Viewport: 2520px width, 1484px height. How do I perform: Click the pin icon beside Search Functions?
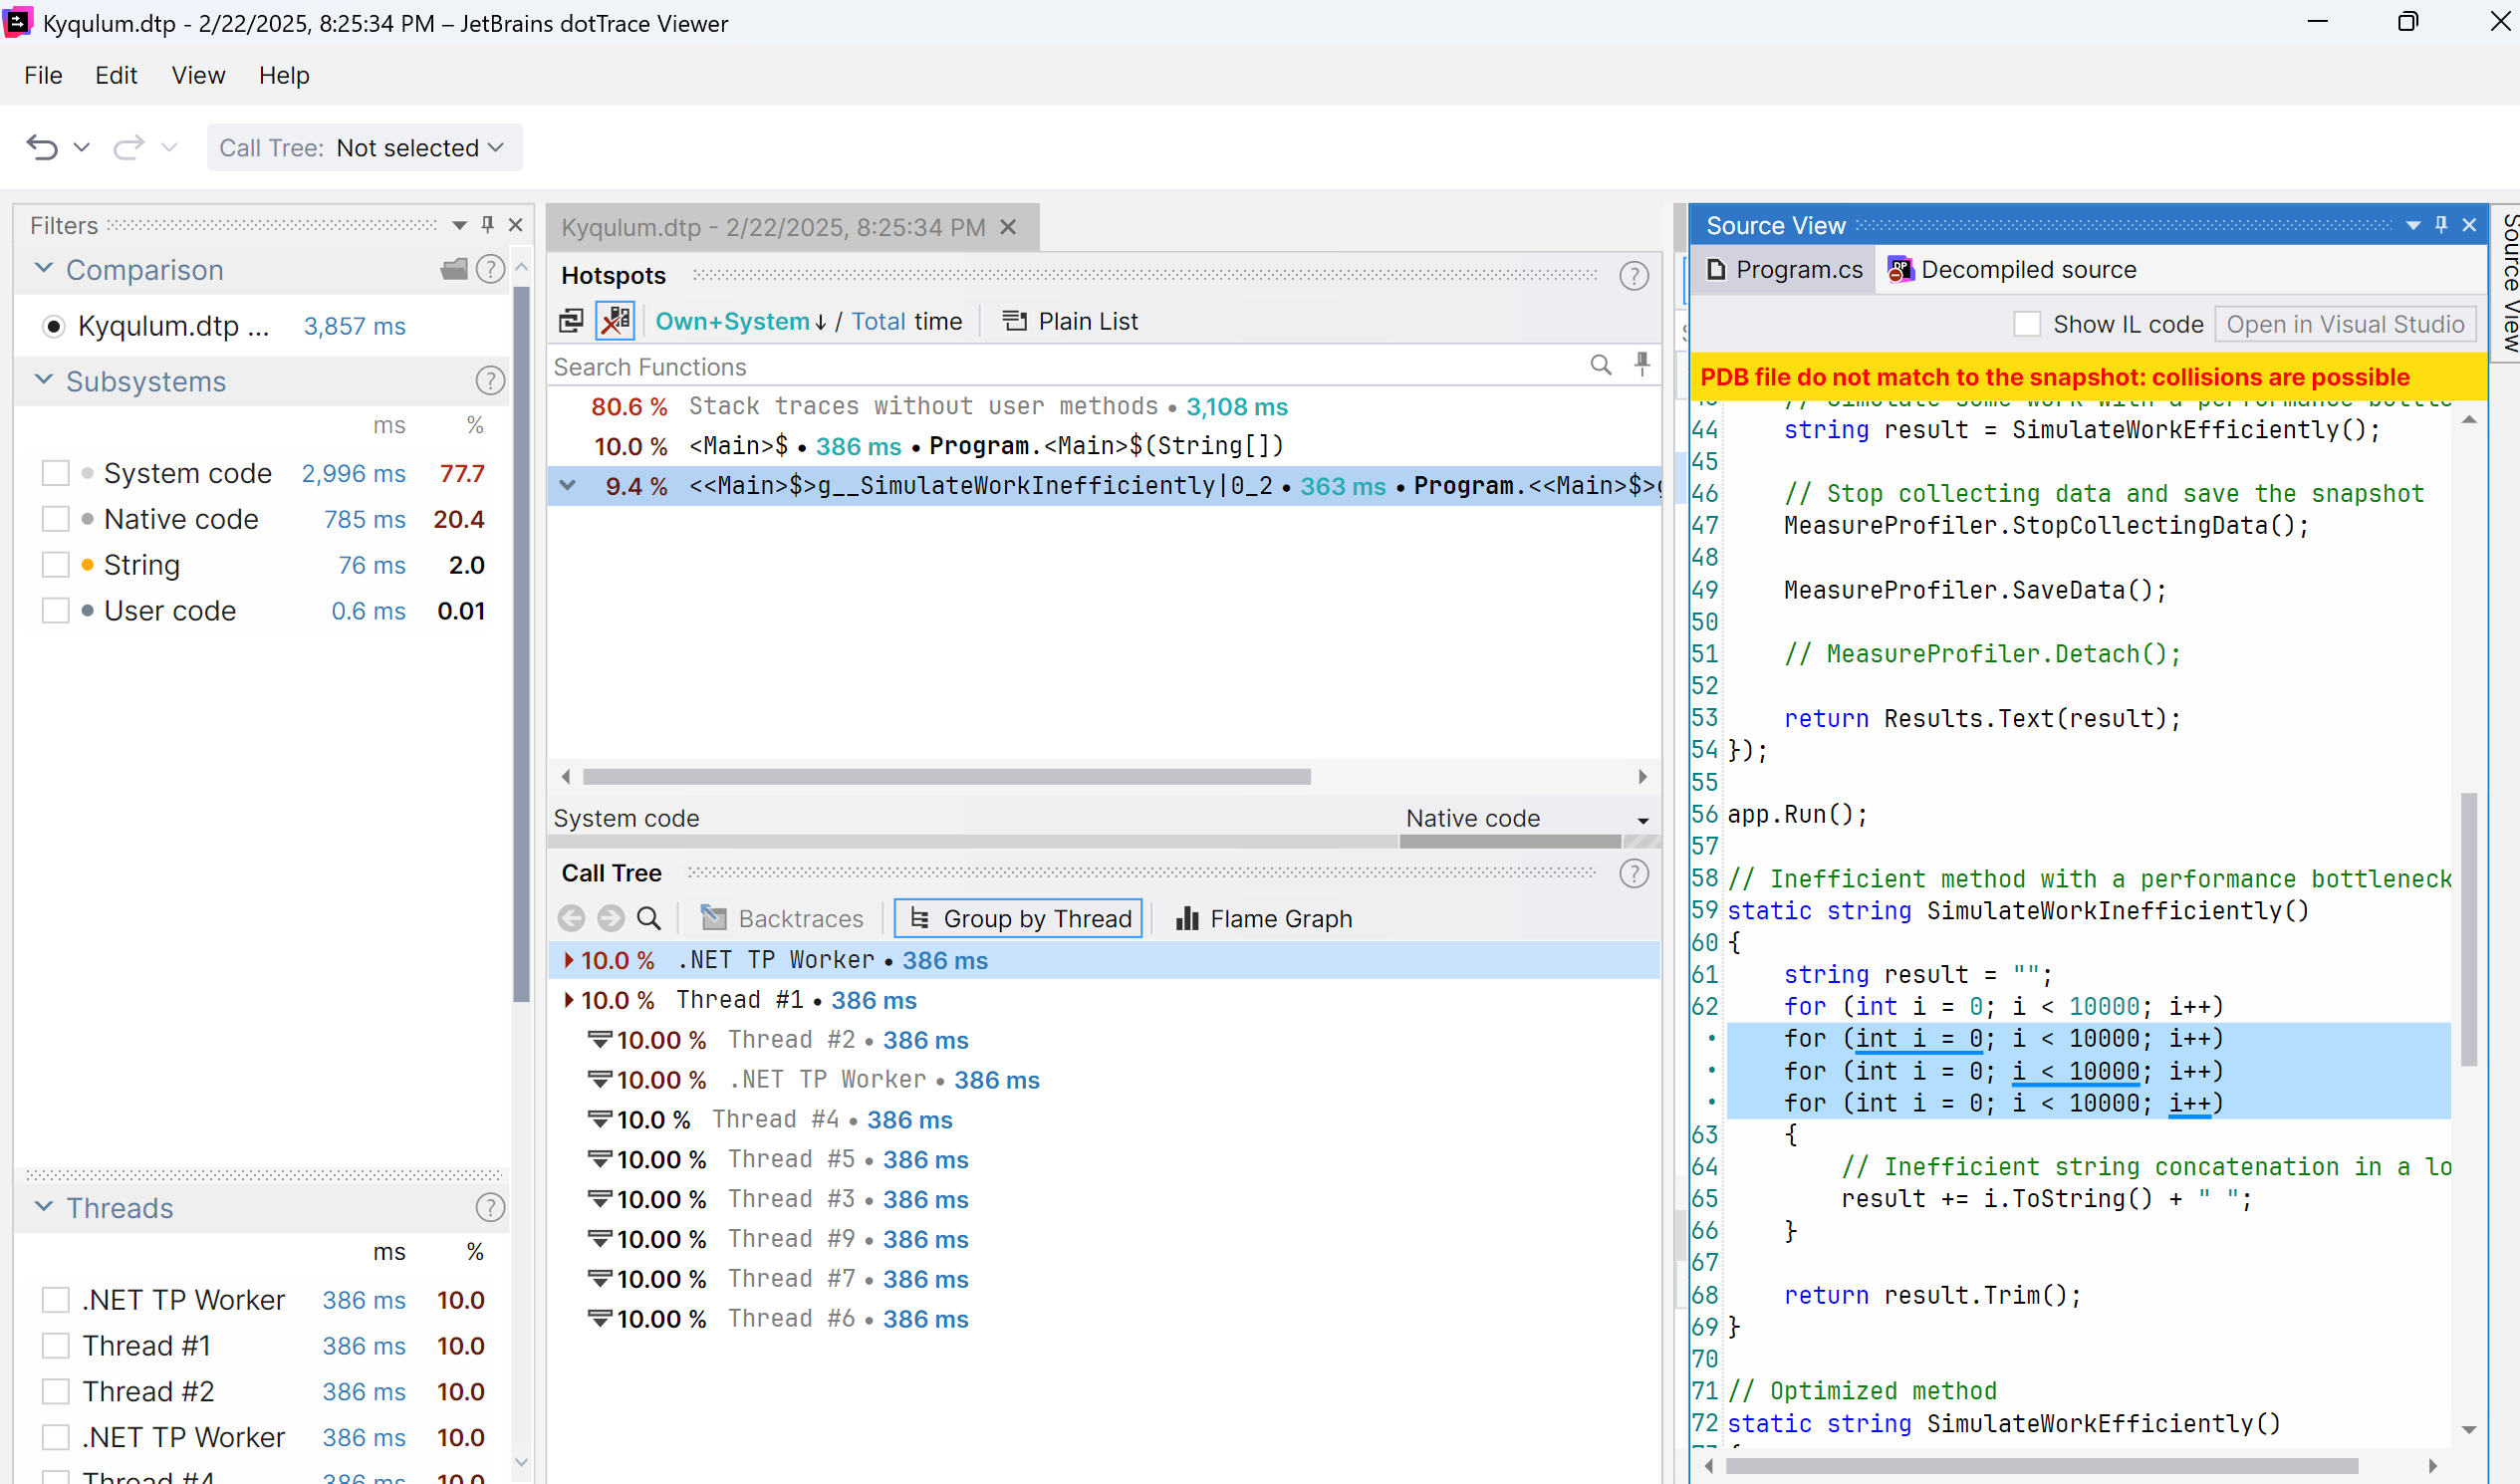[x=1641, y=366]
